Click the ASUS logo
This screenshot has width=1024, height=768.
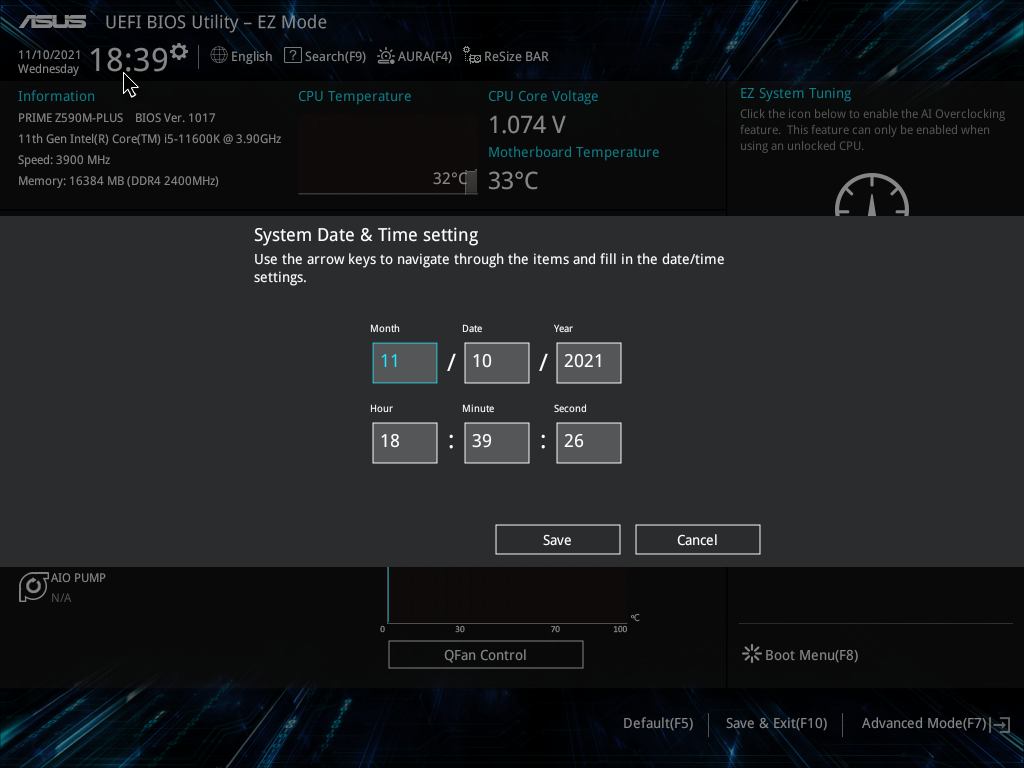click(x=53, y=22)
